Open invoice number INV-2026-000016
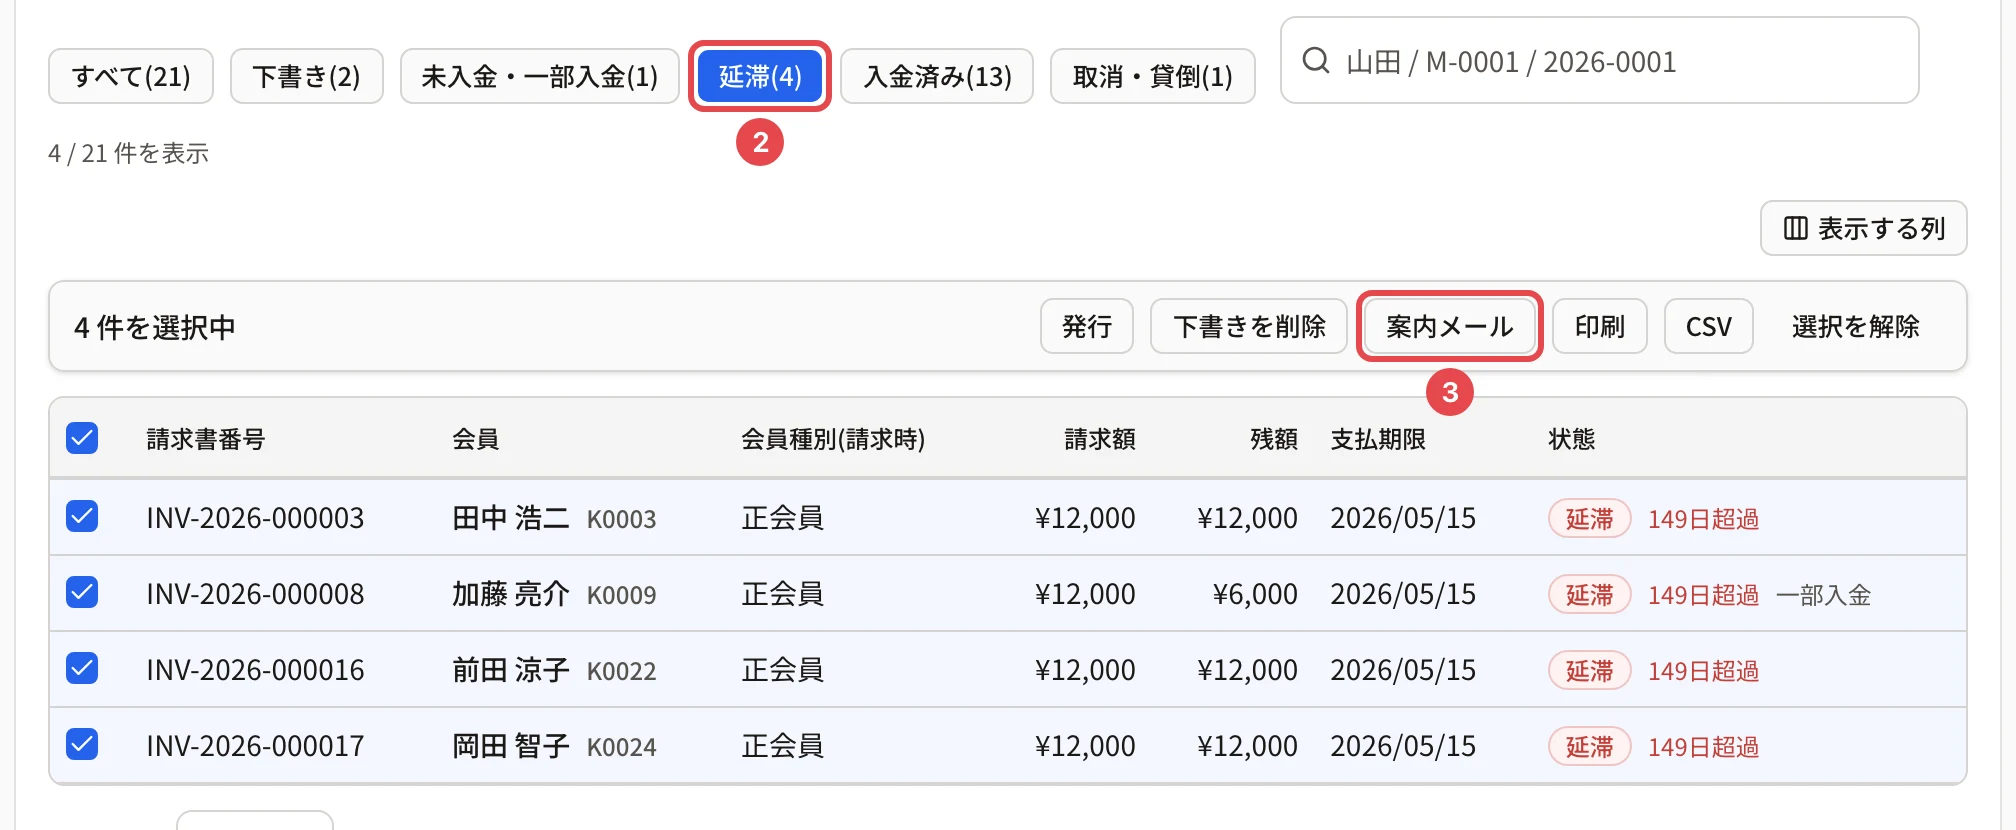This screenshot has width=2016, height=830. click(x=255, y=670)
